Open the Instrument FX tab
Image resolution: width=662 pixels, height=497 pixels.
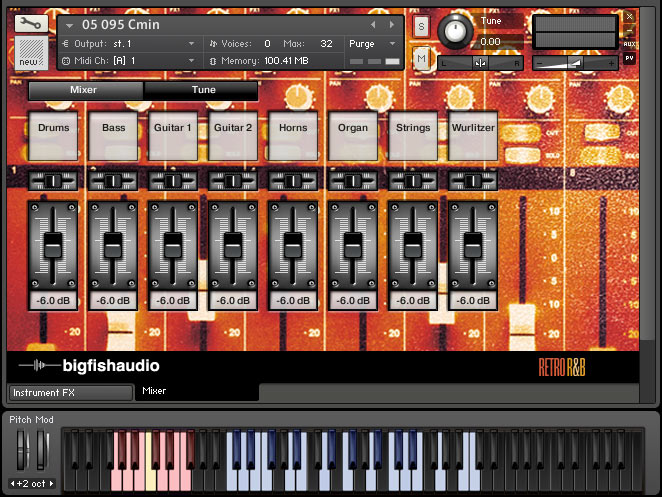pyautogui.click(x=71, y=393)
